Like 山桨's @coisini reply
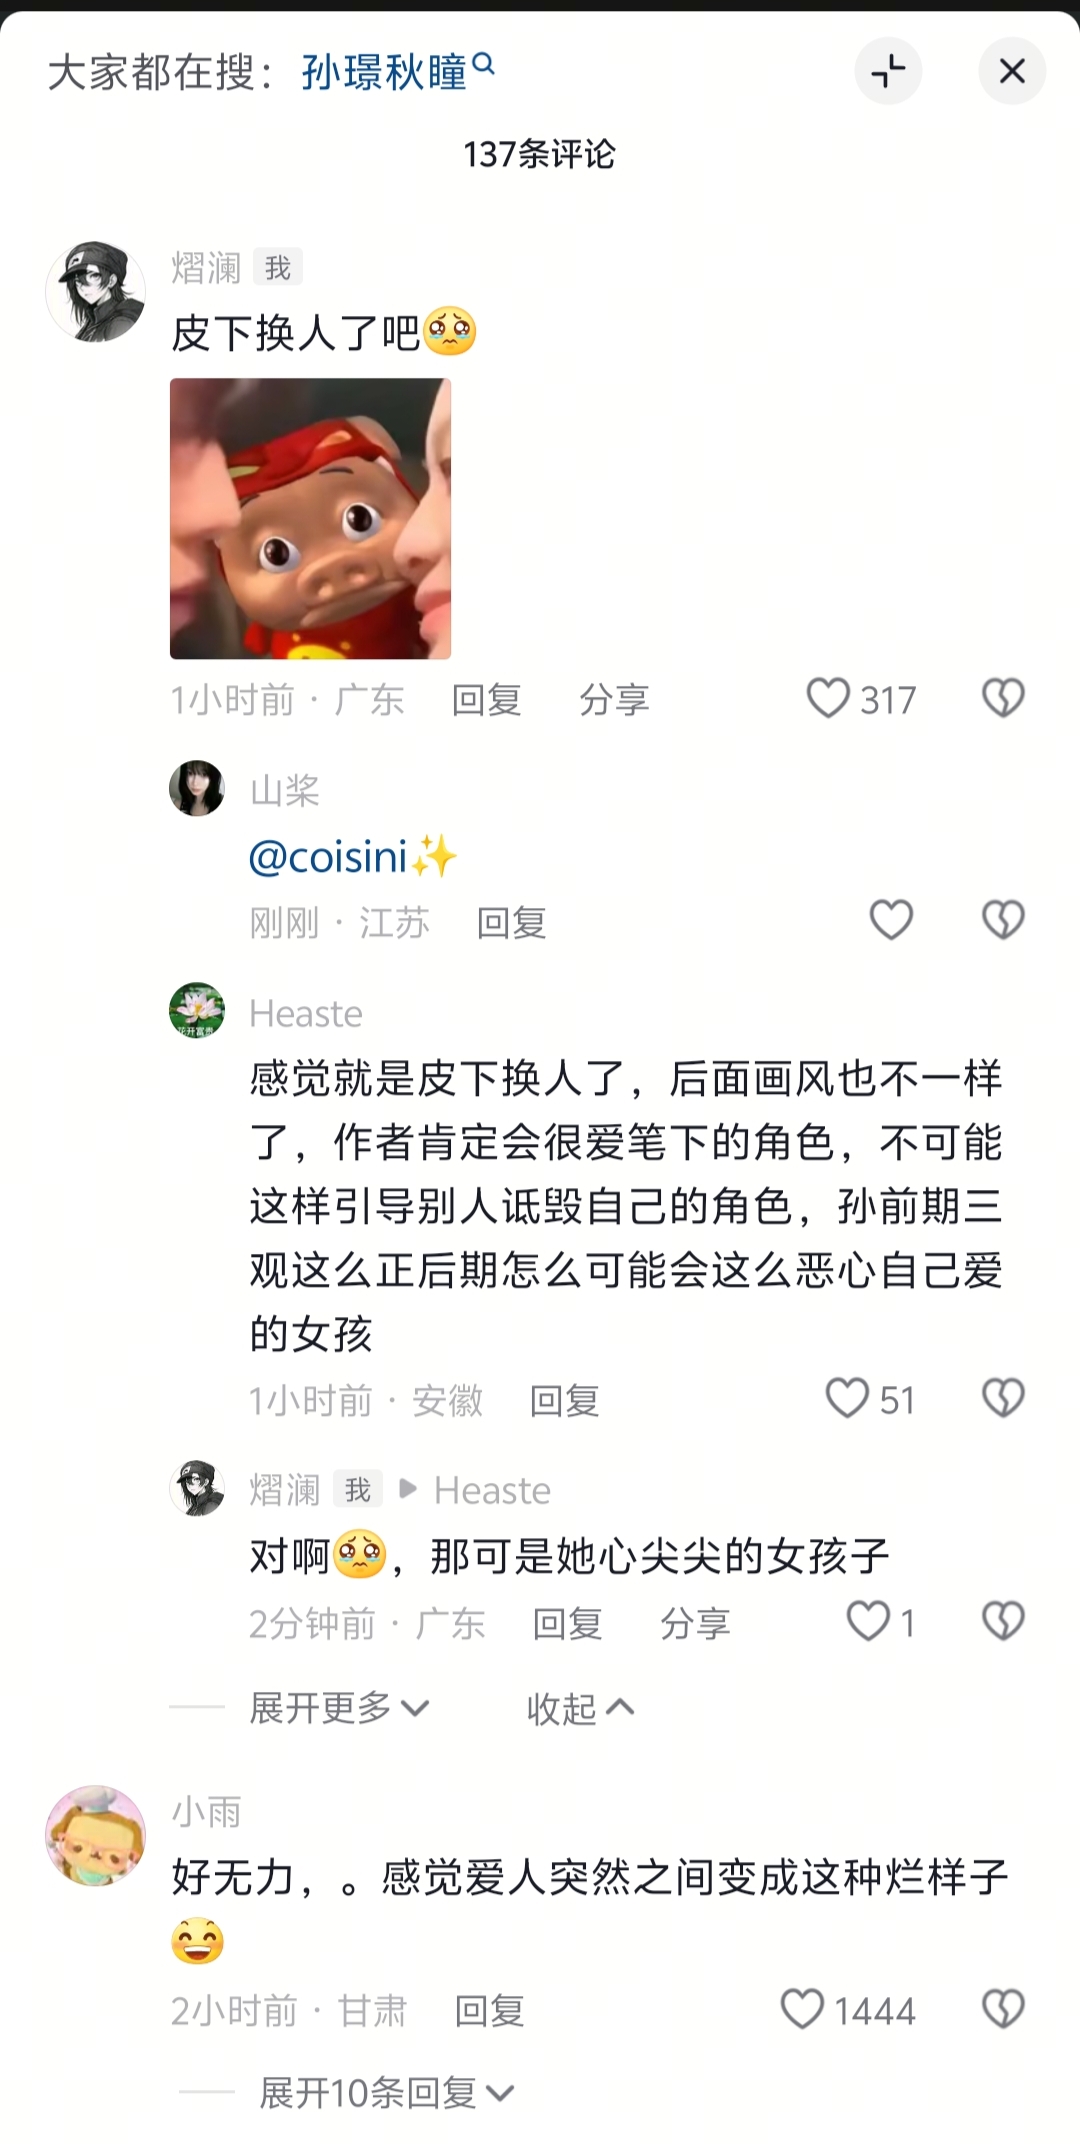 pos(891,920)
